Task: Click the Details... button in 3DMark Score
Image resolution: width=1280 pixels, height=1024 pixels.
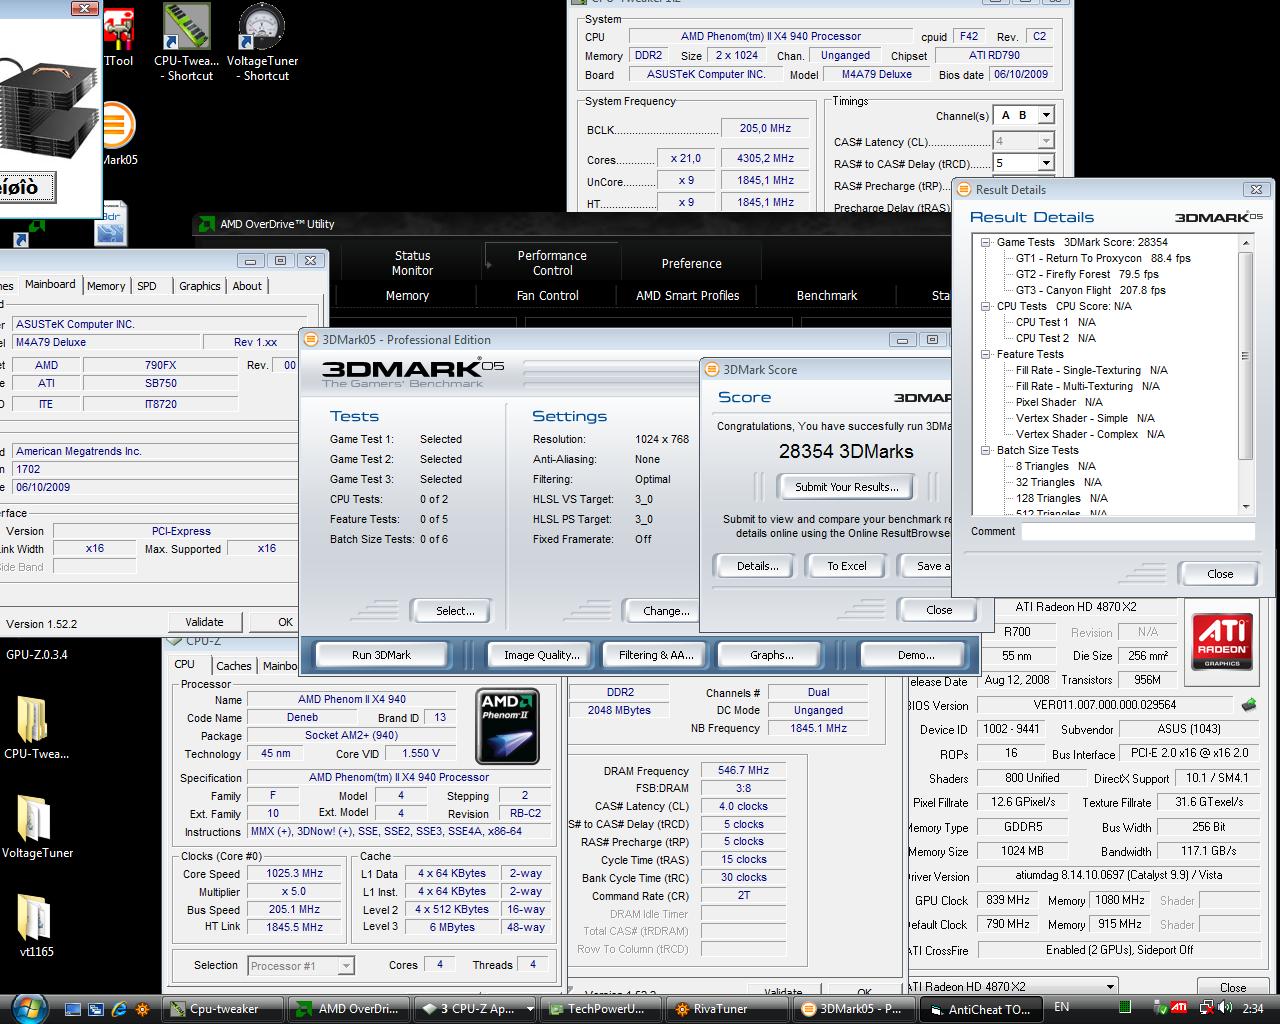Action: (757, 566)
